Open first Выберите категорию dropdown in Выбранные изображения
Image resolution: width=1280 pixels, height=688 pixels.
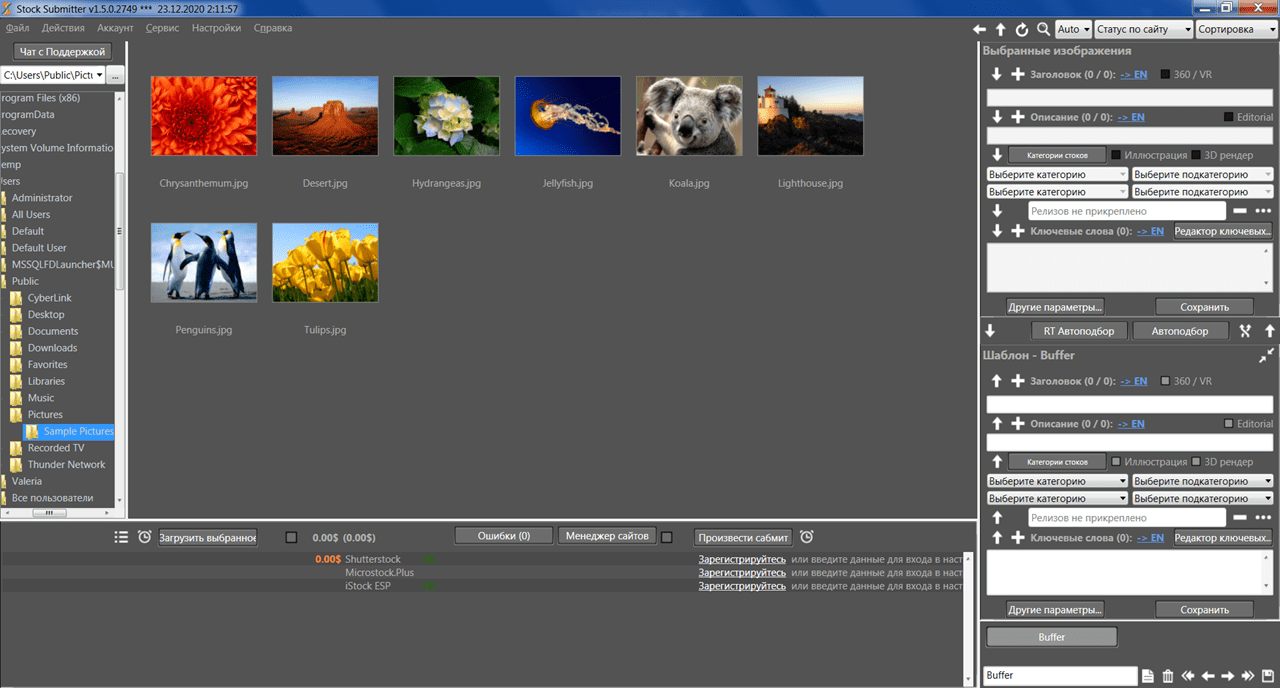click(1058, 174)
